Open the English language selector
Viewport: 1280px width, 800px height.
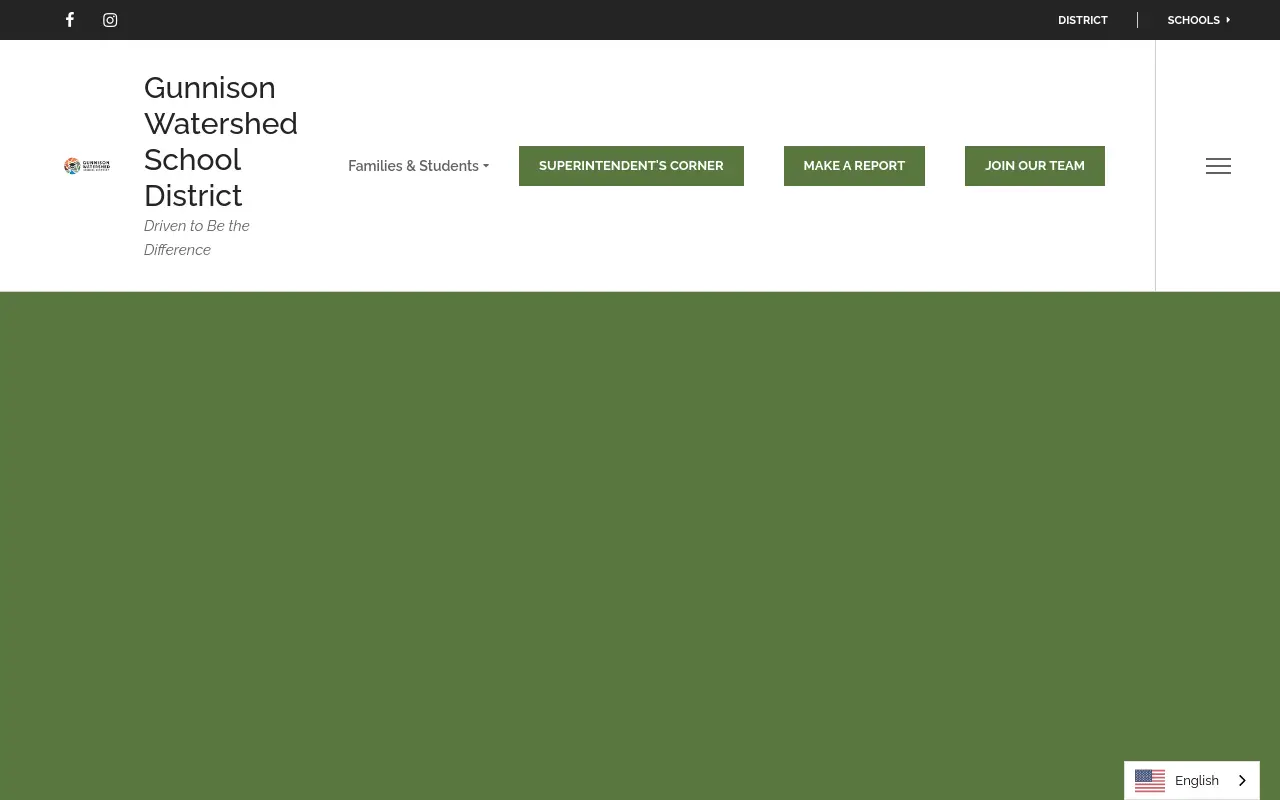tap(1192, 781)
